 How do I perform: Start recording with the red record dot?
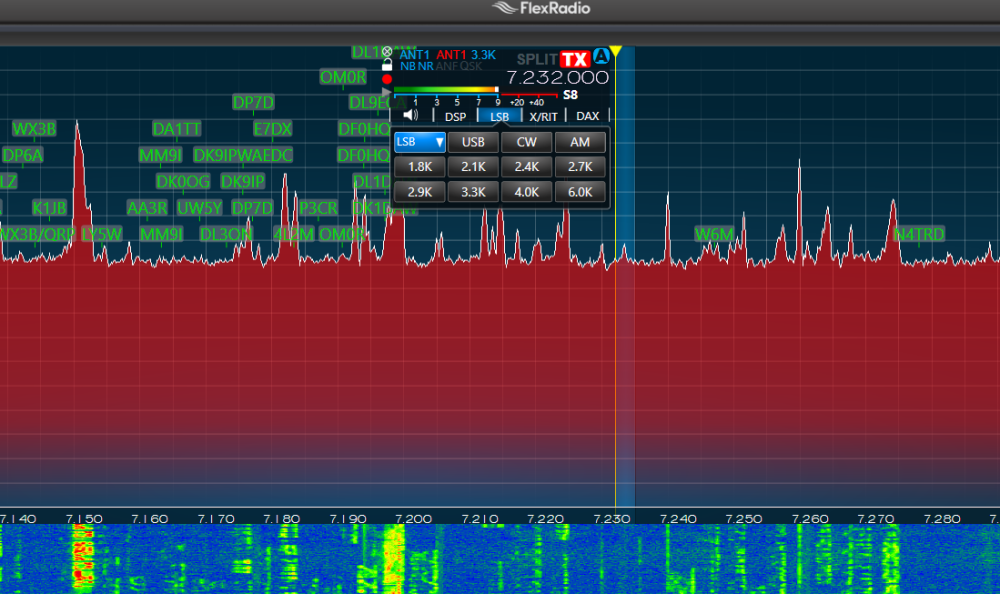pos(387,79)
